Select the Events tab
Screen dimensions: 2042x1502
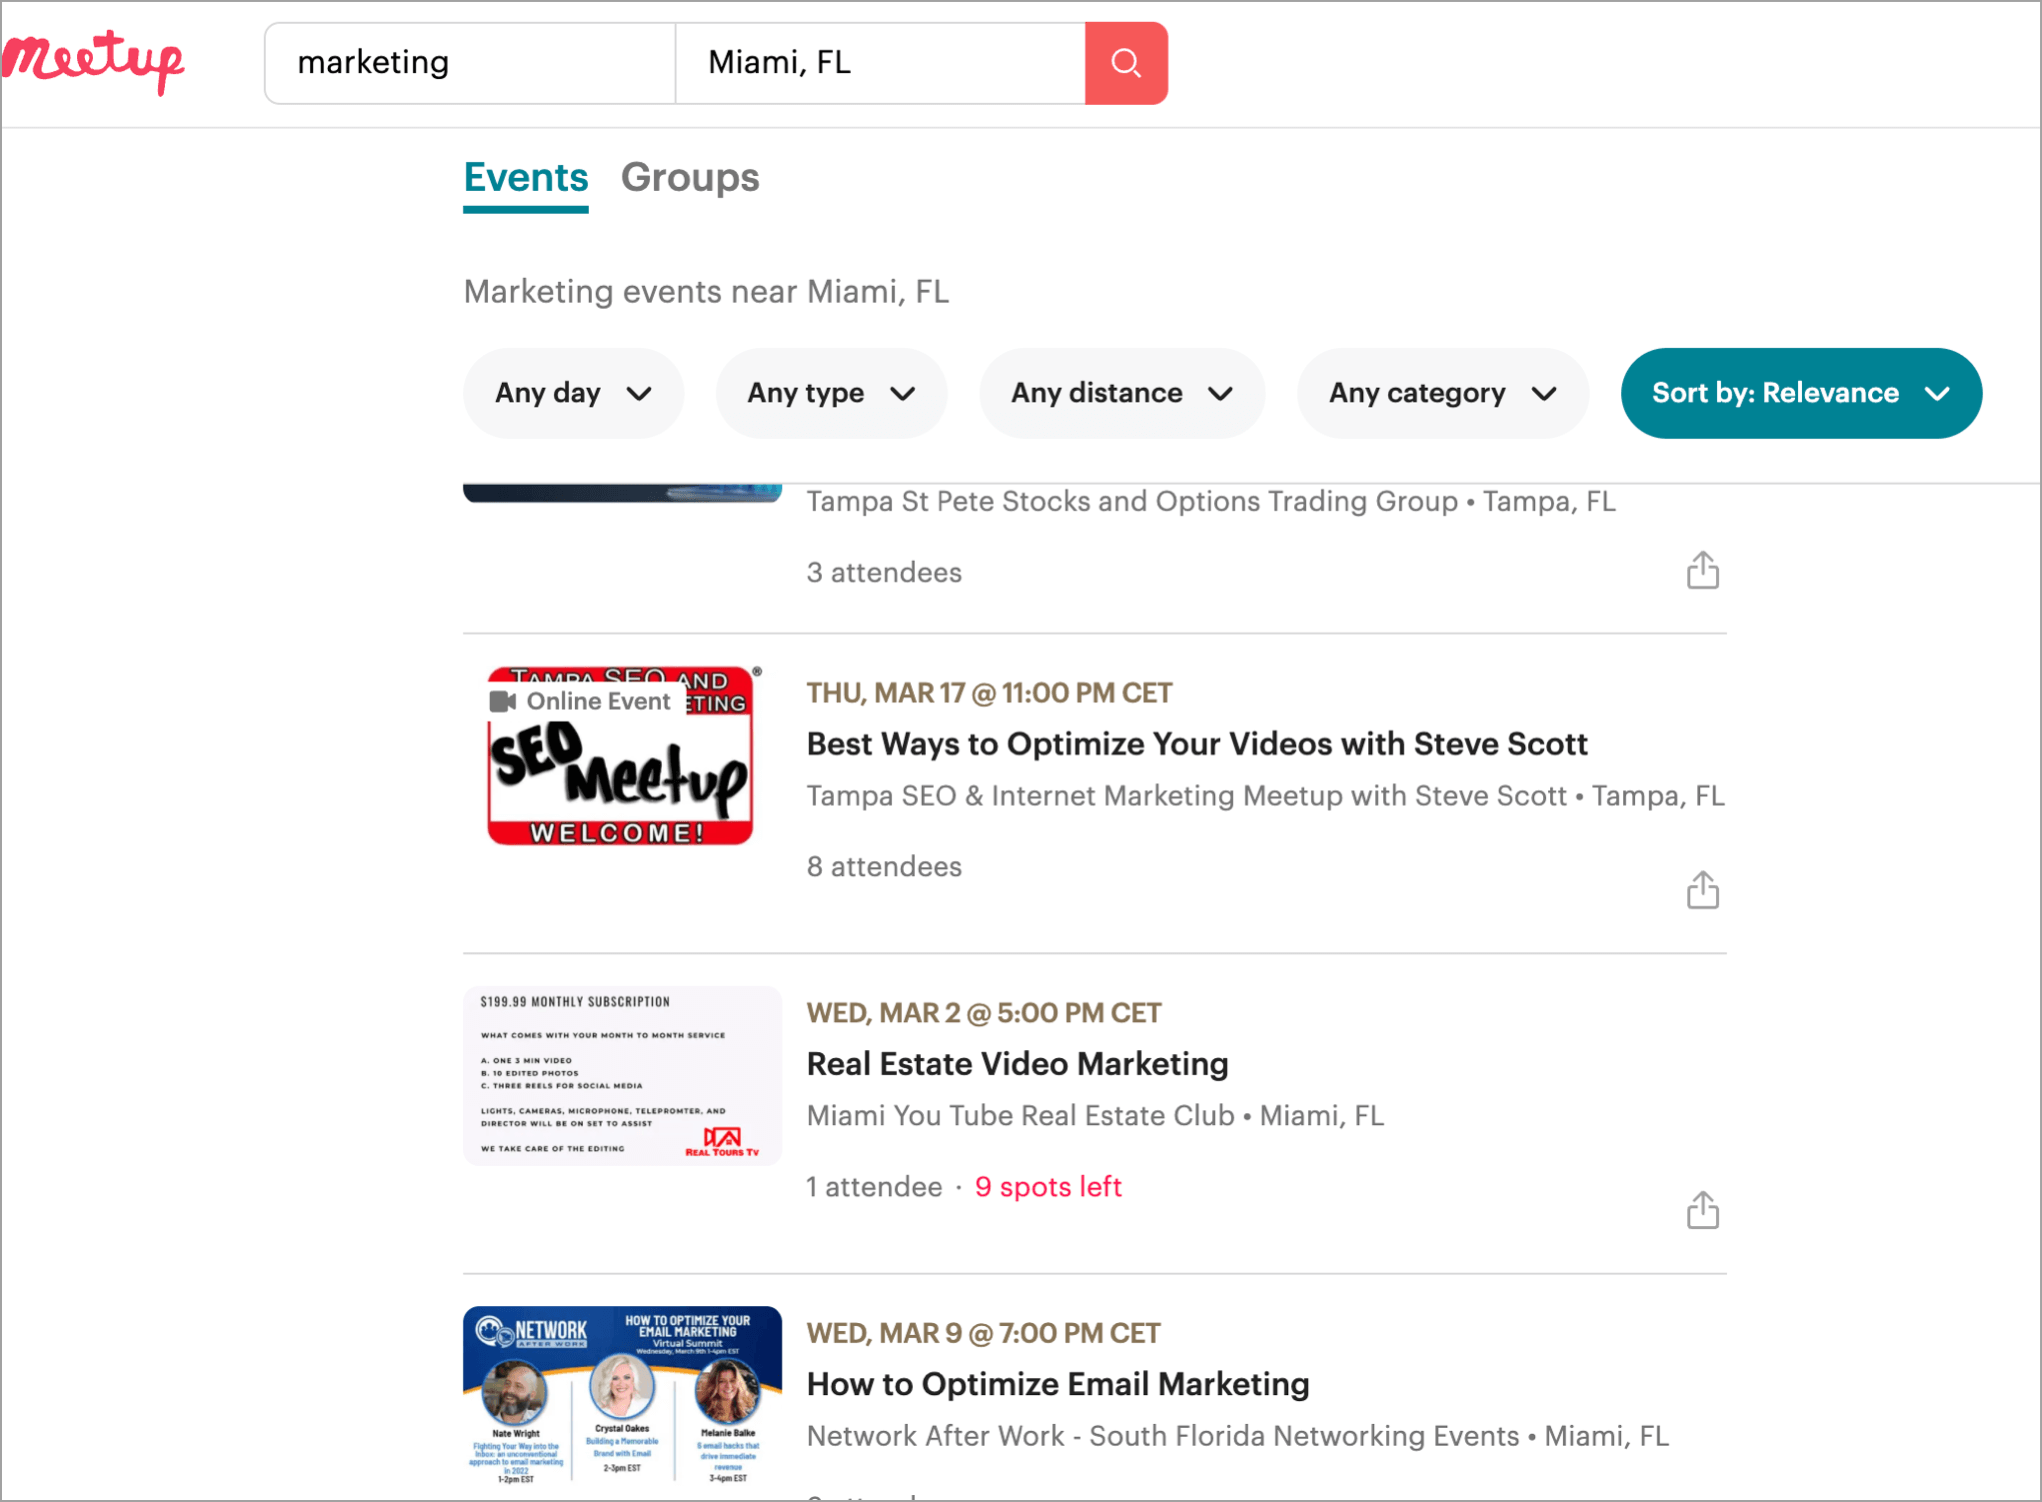coord(526,178)
